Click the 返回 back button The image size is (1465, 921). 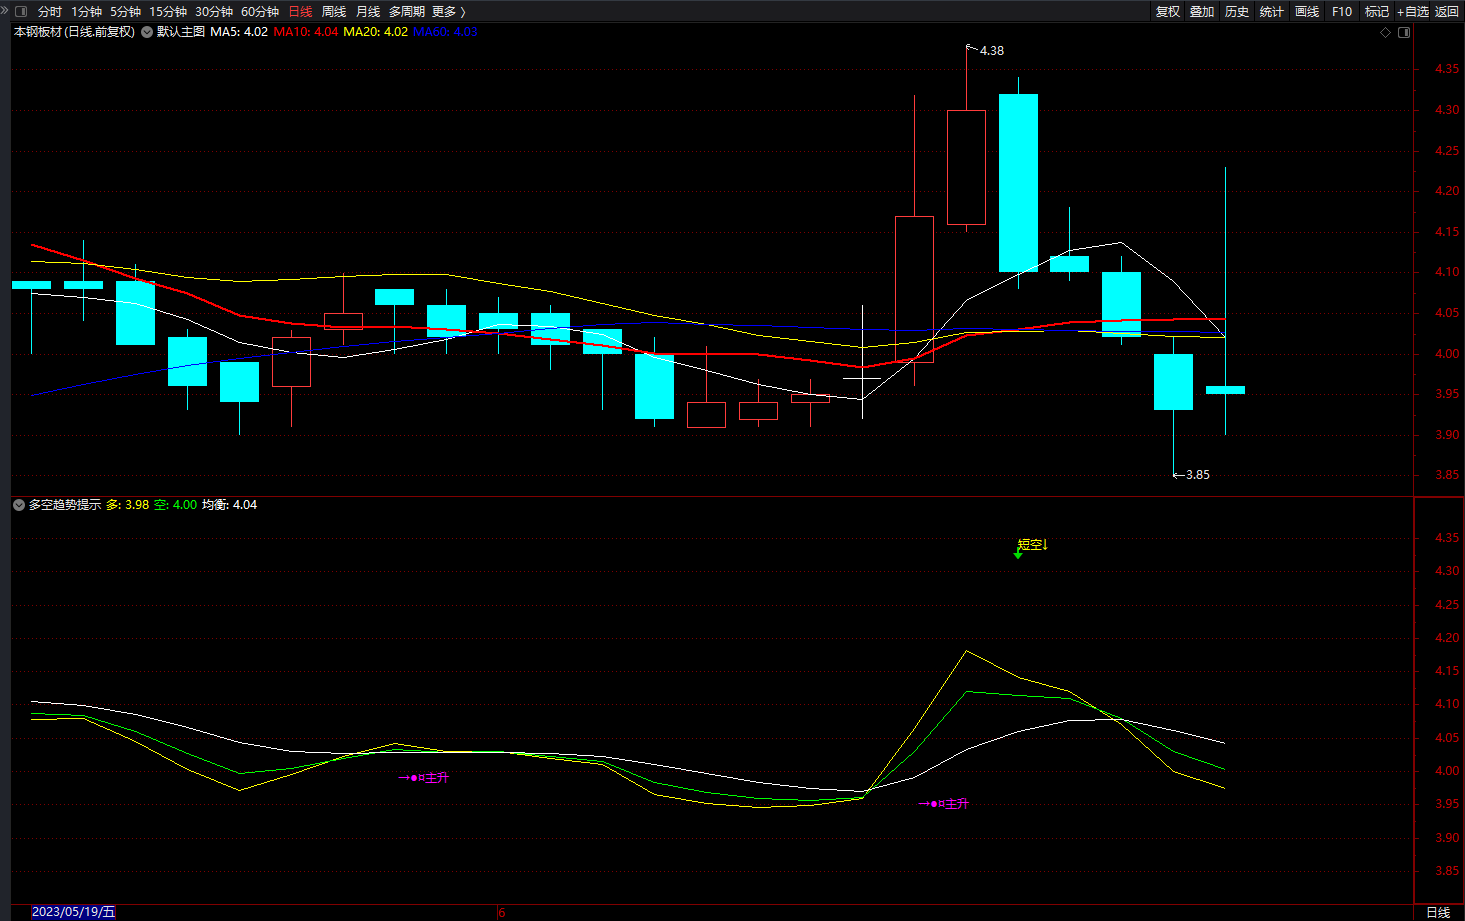1447,12
